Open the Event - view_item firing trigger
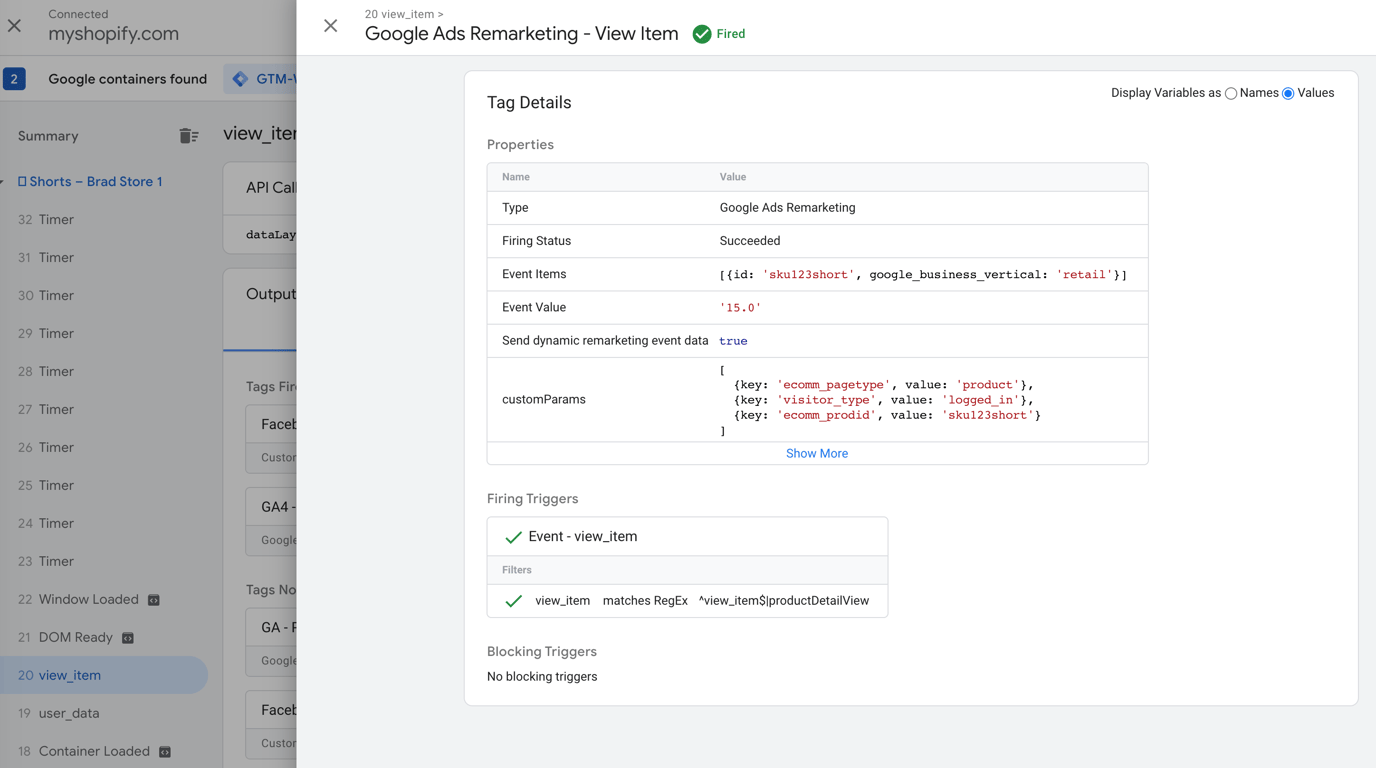Image resolution: width=1376 pixels, height=768 pixels. click(x=583, y=537)
